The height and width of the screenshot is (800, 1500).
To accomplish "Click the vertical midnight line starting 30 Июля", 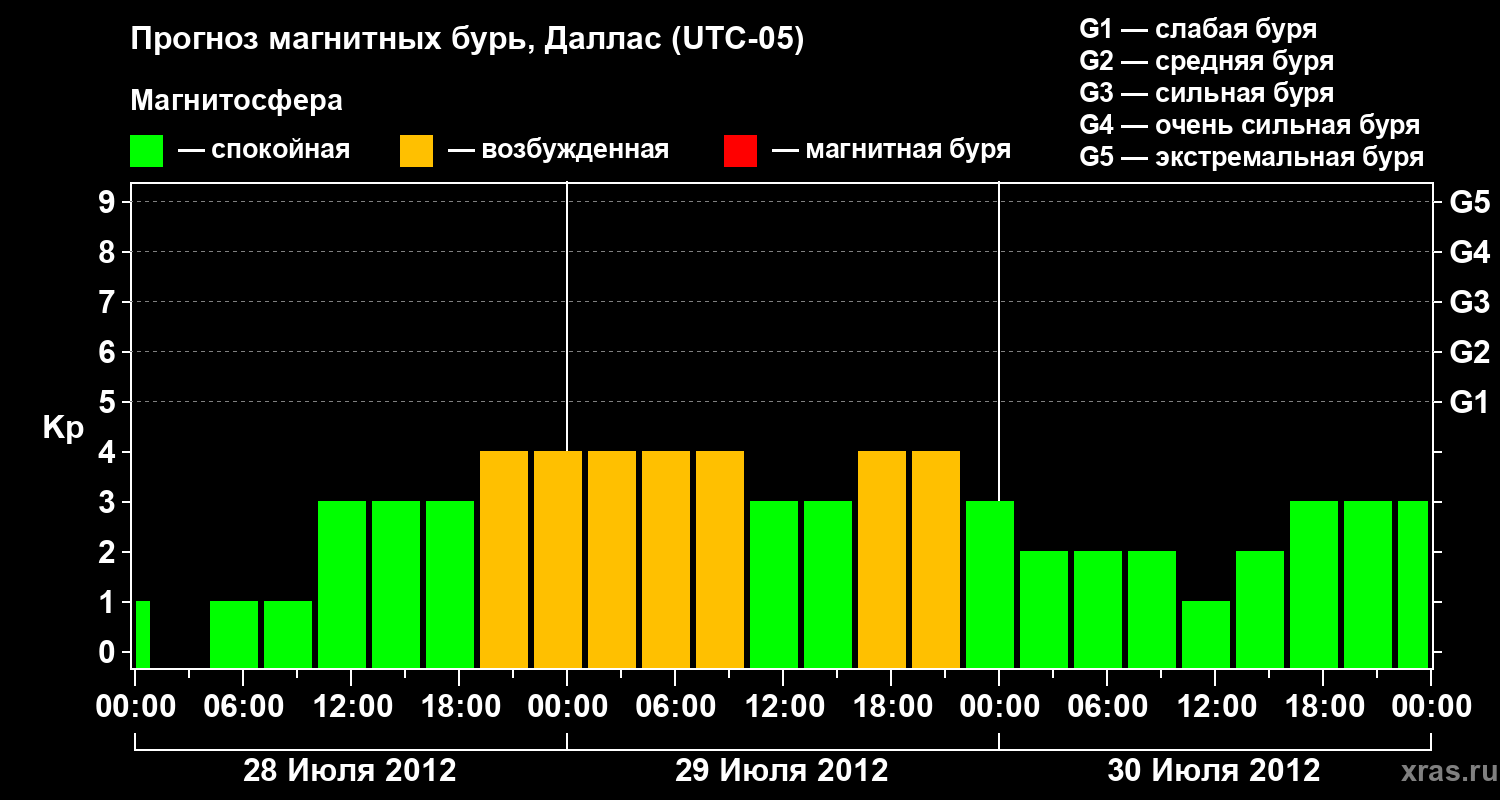I will point(999,341).
